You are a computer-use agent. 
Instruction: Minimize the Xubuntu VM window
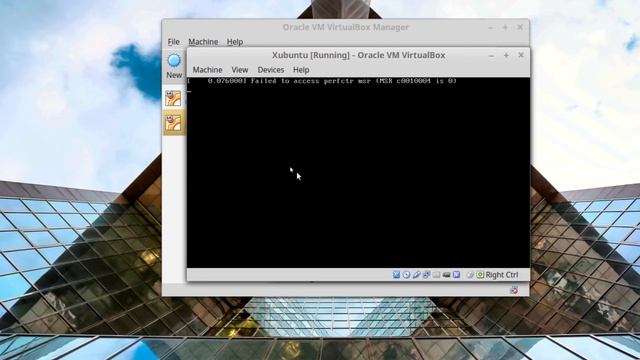491,55
